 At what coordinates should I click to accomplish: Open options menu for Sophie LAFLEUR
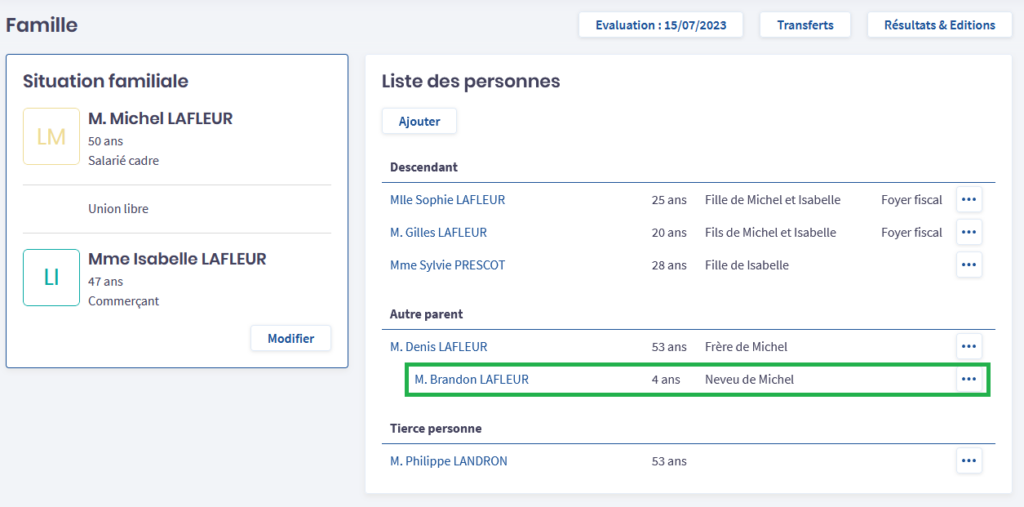968,200
